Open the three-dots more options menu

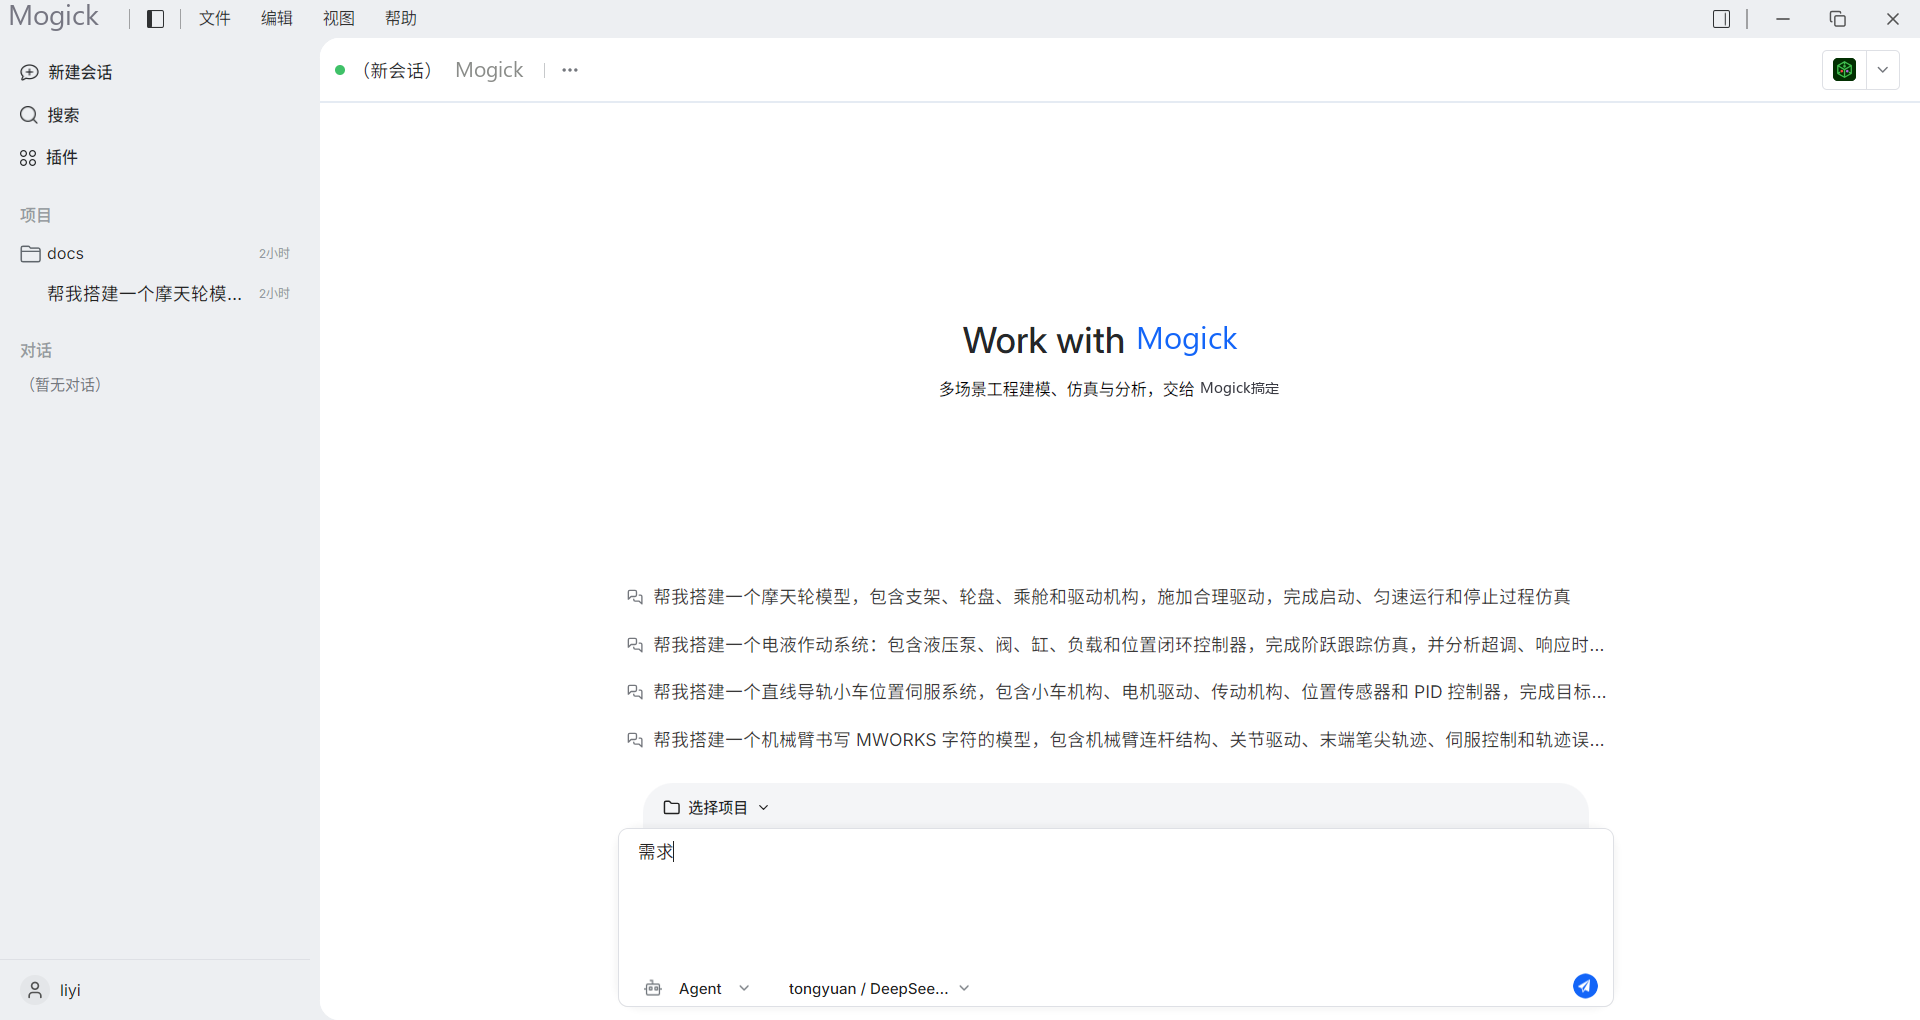pos(570,70)
